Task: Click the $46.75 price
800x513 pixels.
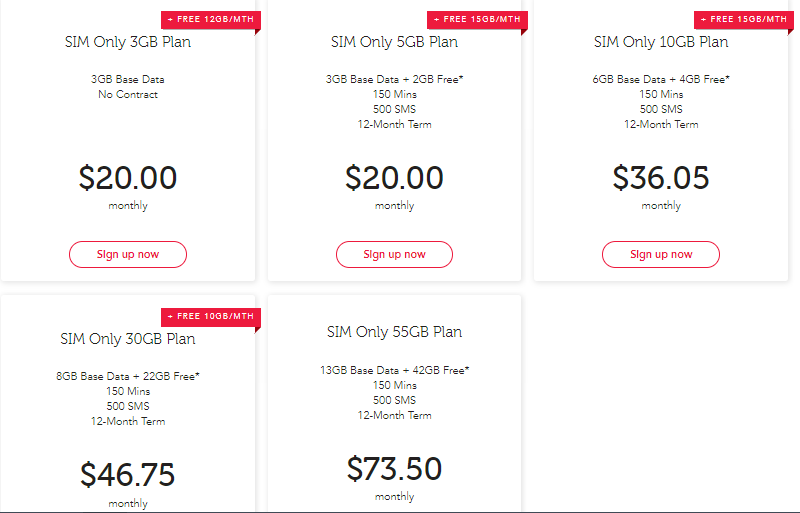Action: [128, 474]
